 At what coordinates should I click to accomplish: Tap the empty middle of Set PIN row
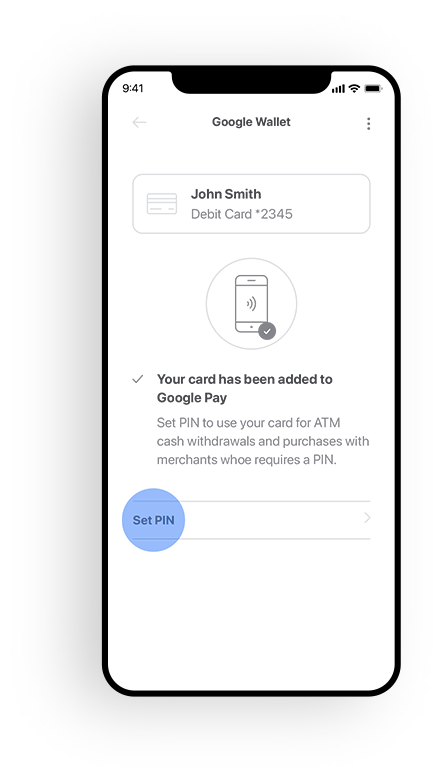[x=268, y=520]
